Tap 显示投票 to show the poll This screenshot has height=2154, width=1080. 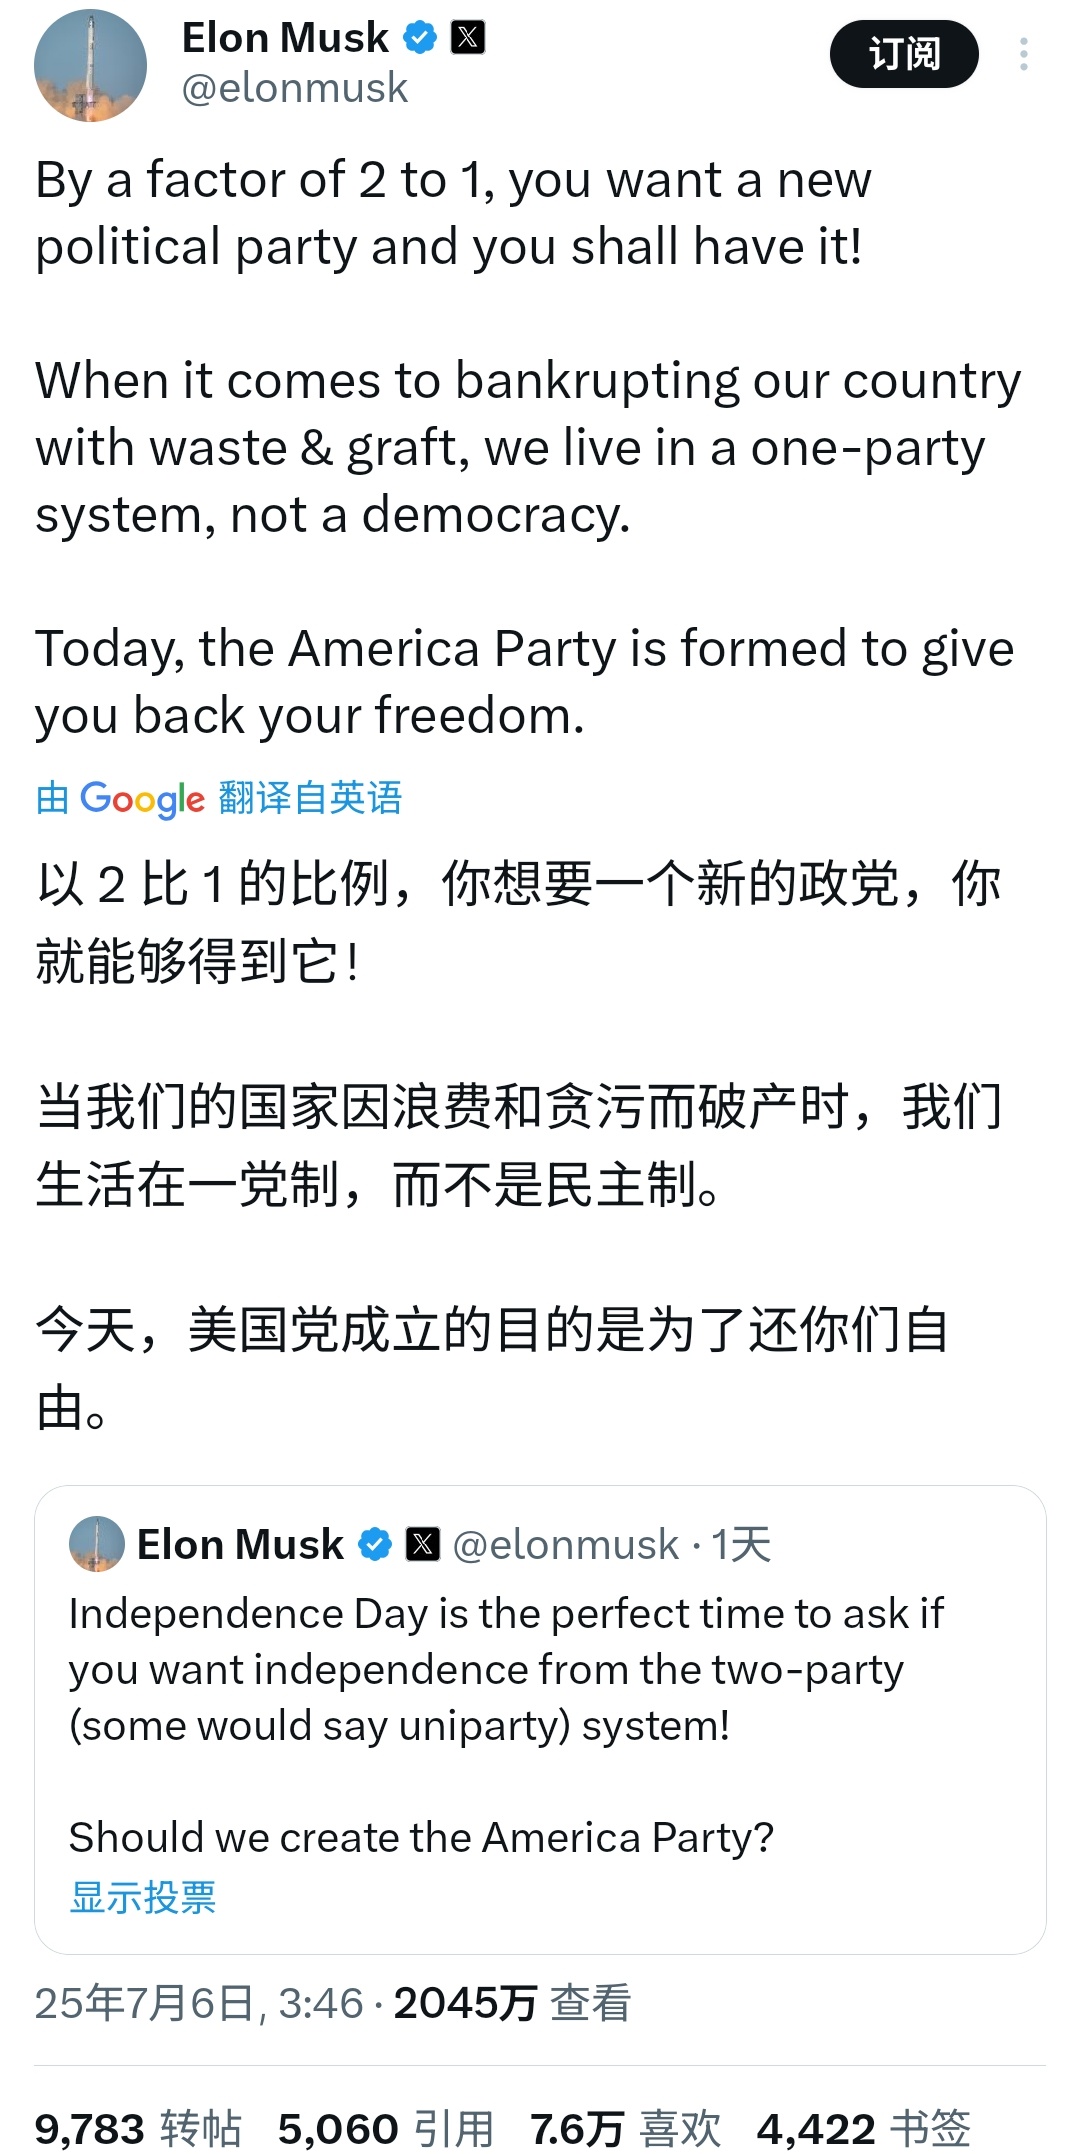[x=143, y=1896]
